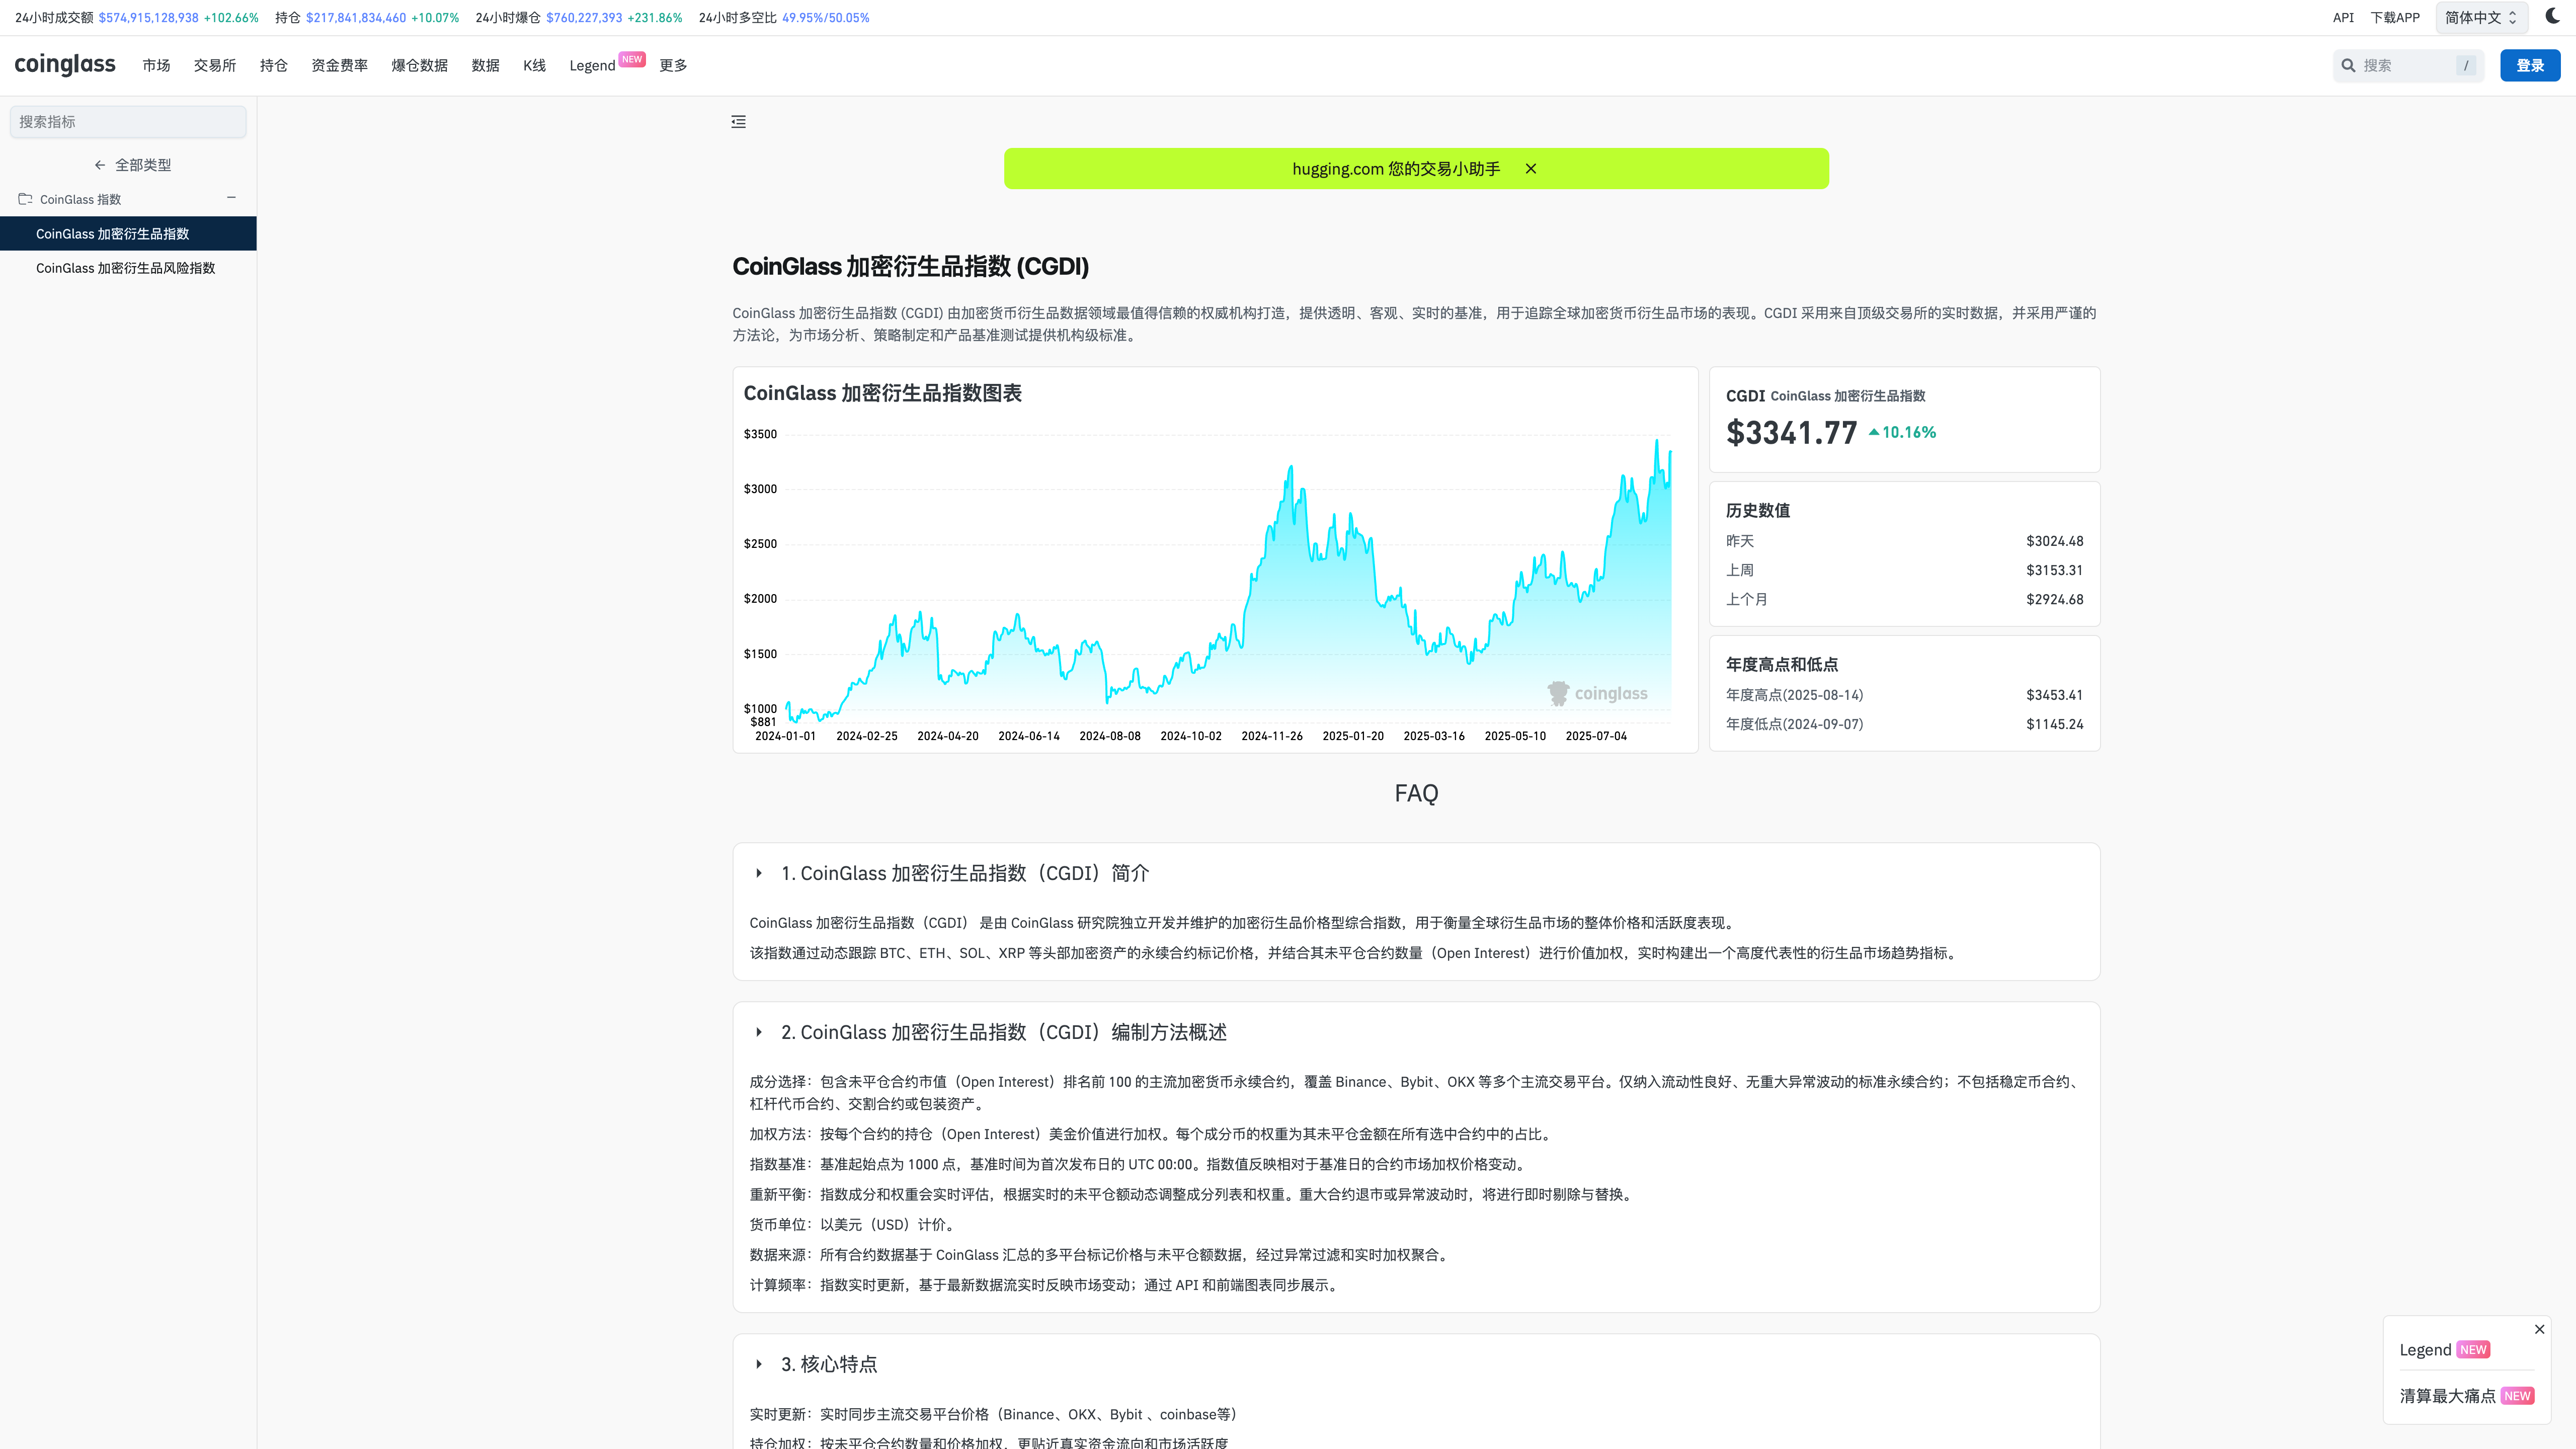Collapse the CoinGlass 指数 group
Screen dimensions: 2576x1449
231,198
